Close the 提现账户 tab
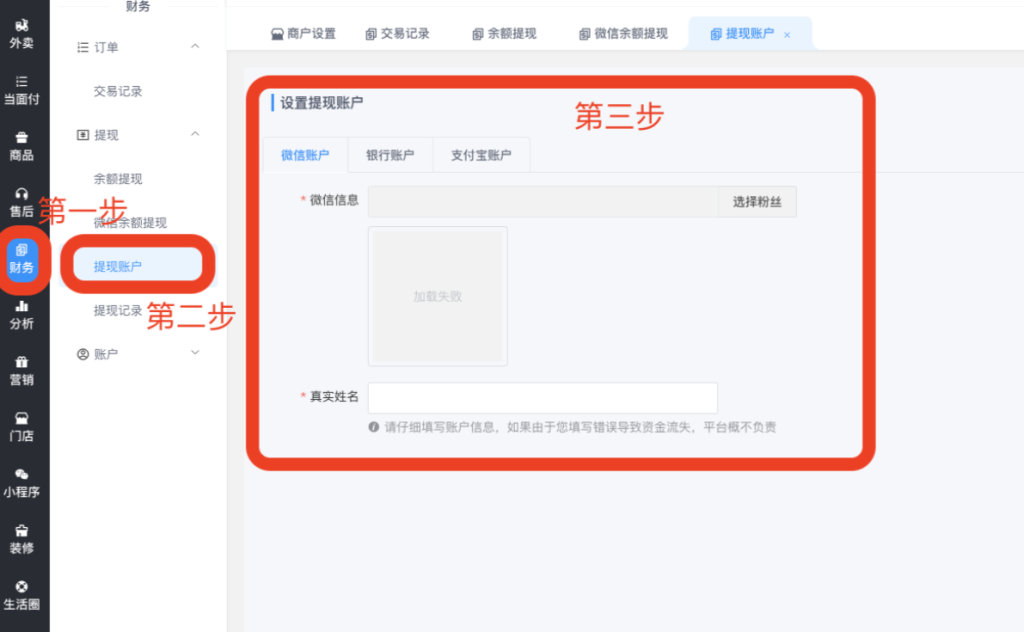Image resolution: width=1024 pixels, height=632 pixels. [787, 35]
